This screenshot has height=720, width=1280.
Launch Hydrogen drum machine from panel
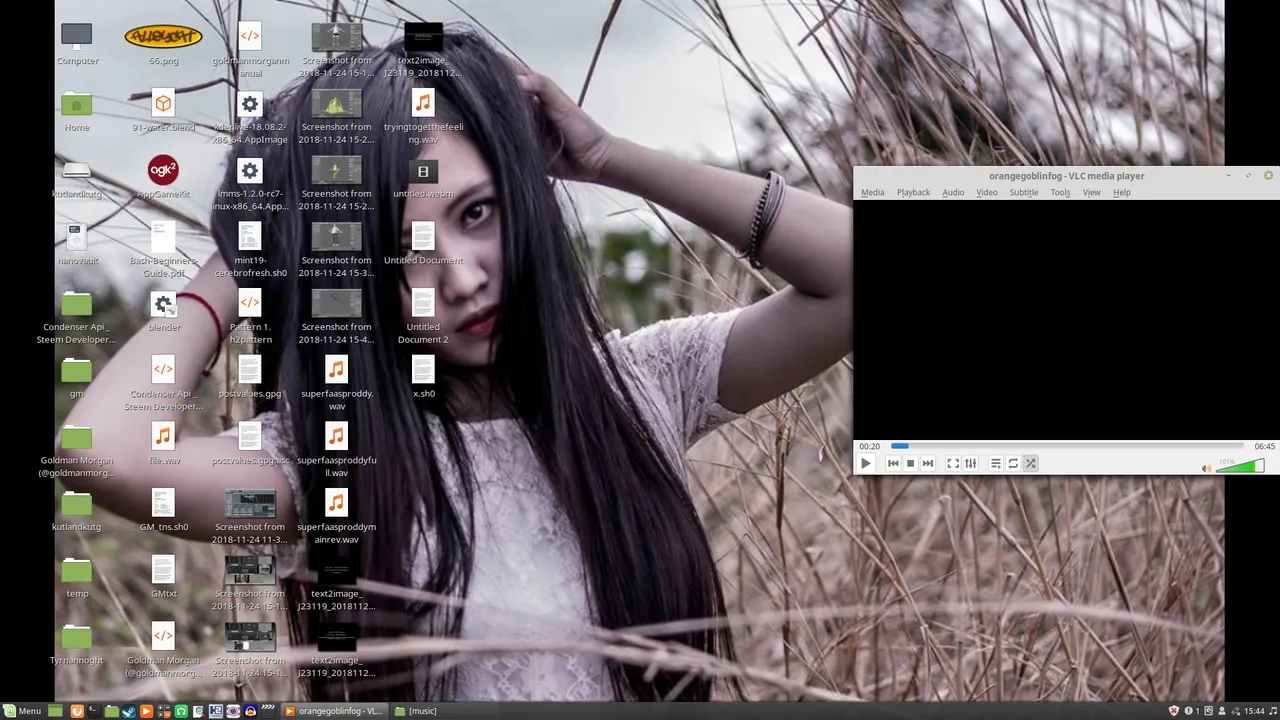pos(216,711)
